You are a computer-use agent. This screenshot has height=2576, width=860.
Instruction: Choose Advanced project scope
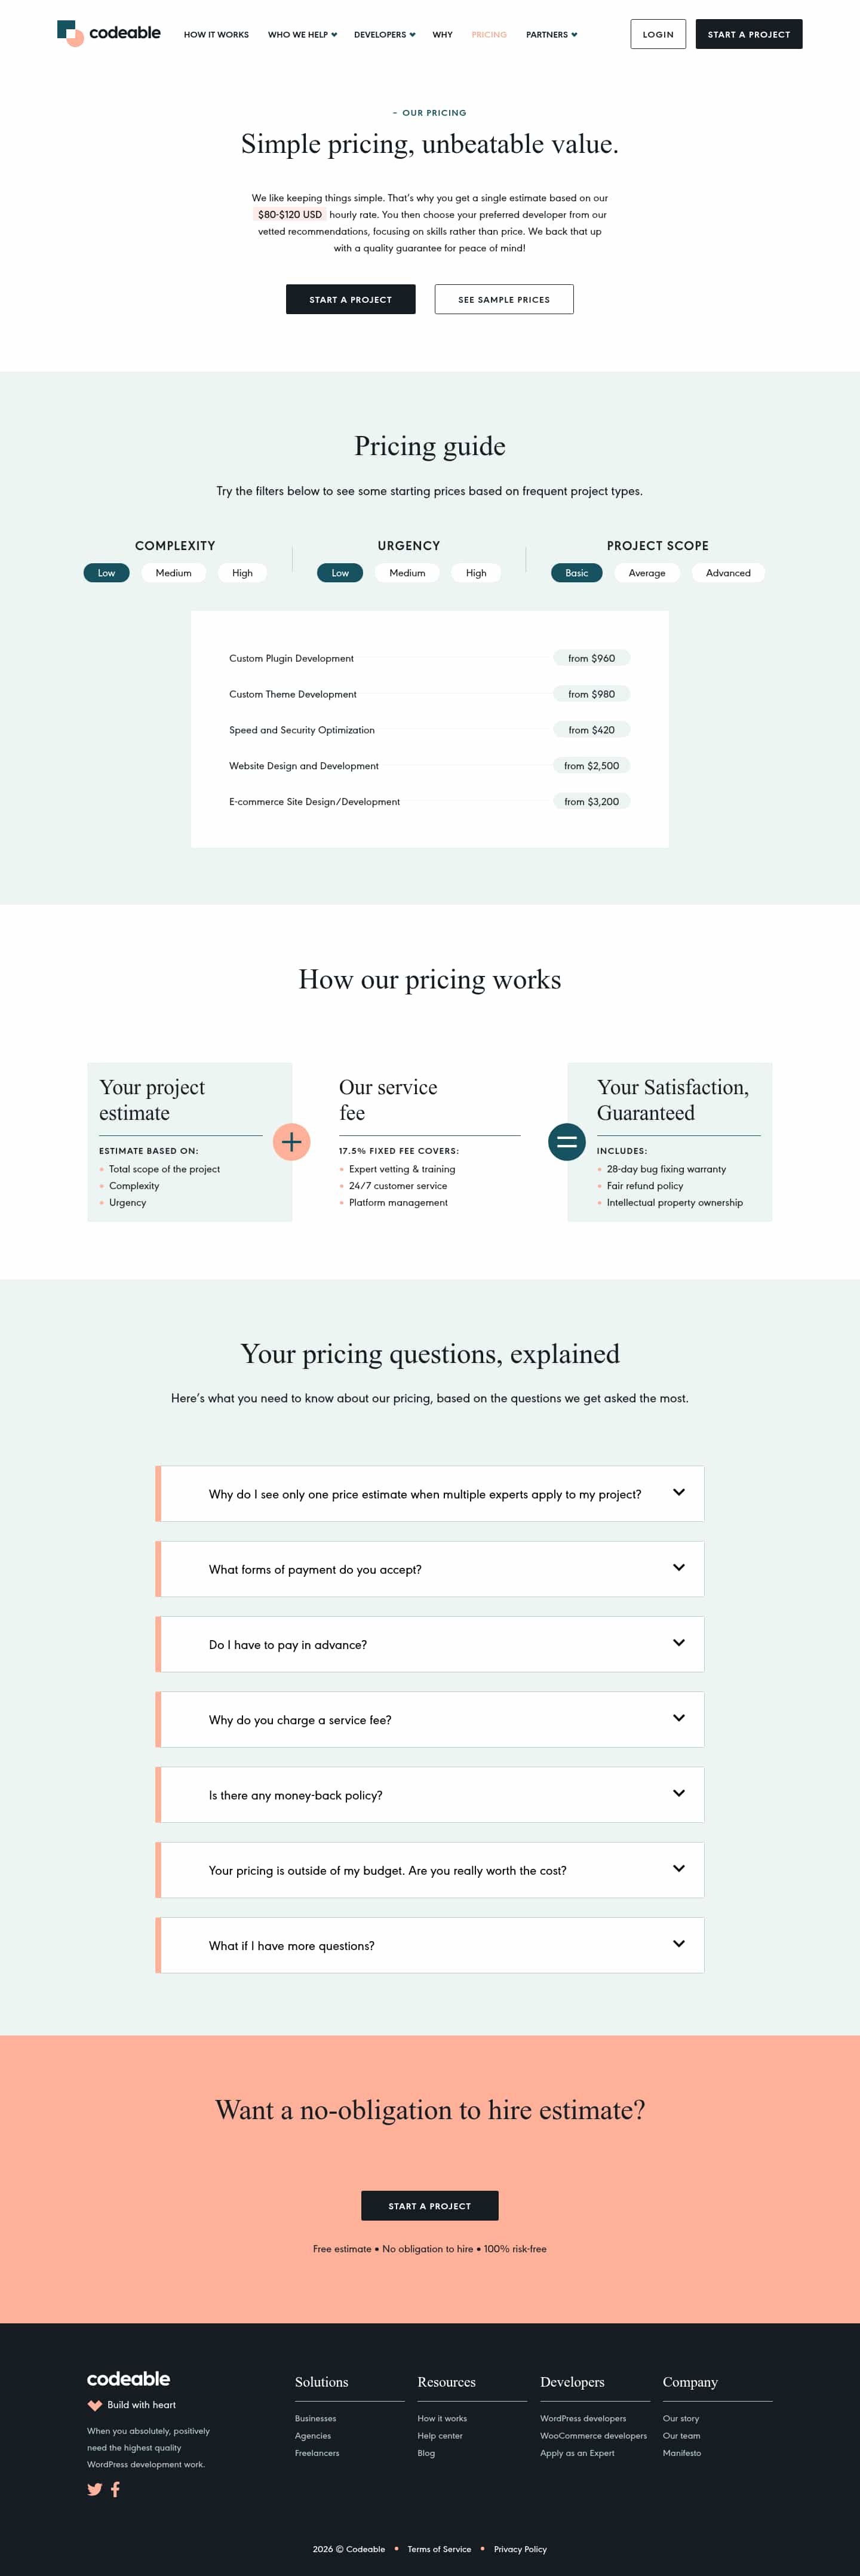pyautogui.click(x=727, y=573)
